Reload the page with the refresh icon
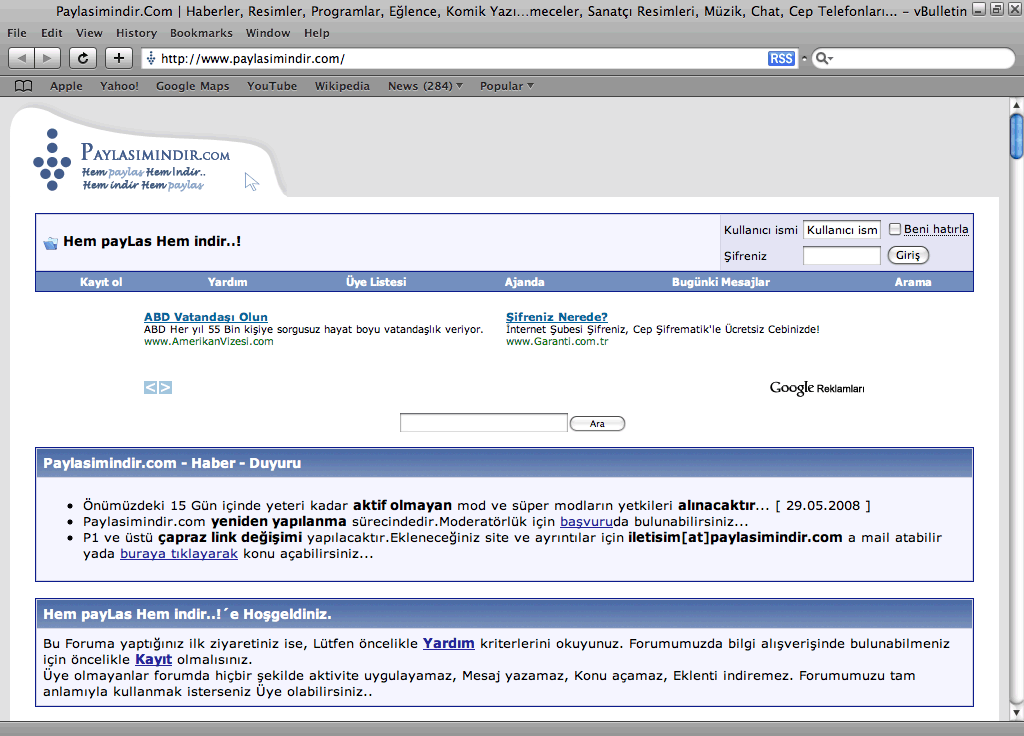1024x736 pixels. pyautogui.click(x=83, y=58)
